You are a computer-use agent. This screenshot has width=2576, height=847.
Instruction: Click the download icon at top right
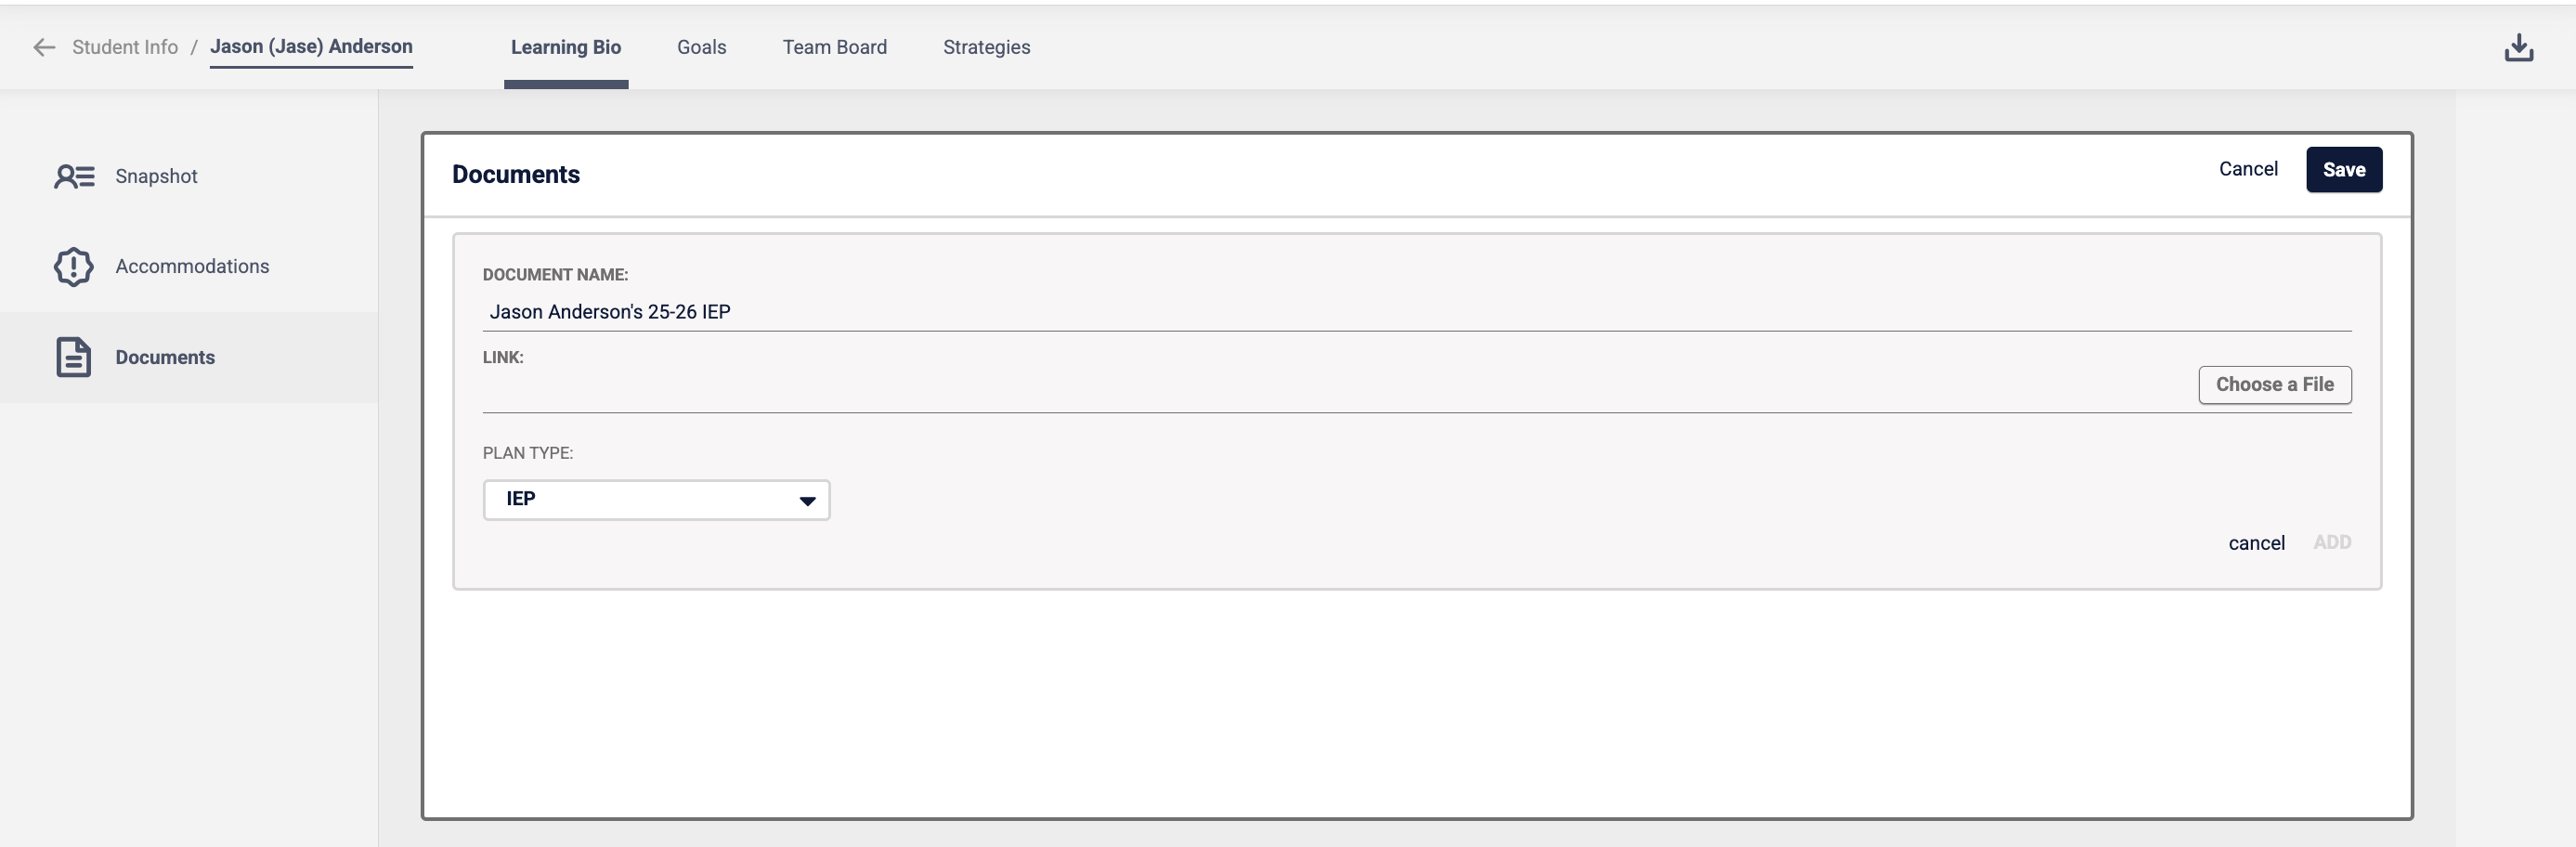pyautogui.click(x=2518, y=47)
